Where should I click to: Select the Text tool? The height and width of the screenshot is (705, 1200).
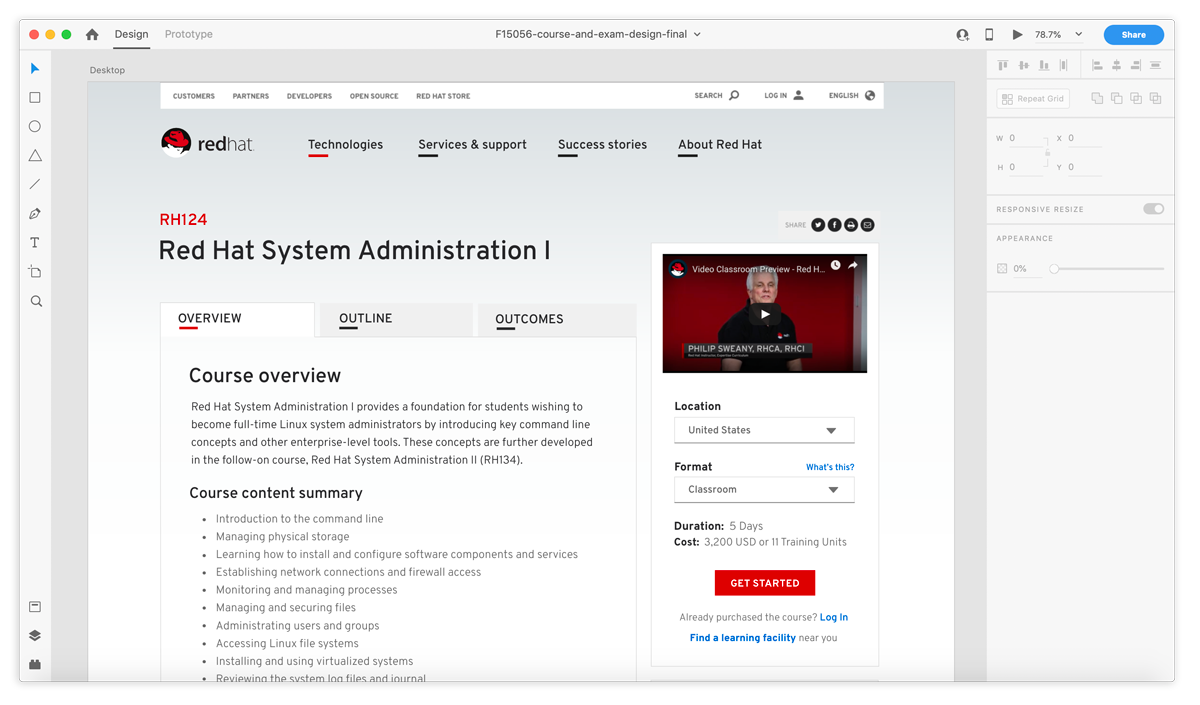35,242
